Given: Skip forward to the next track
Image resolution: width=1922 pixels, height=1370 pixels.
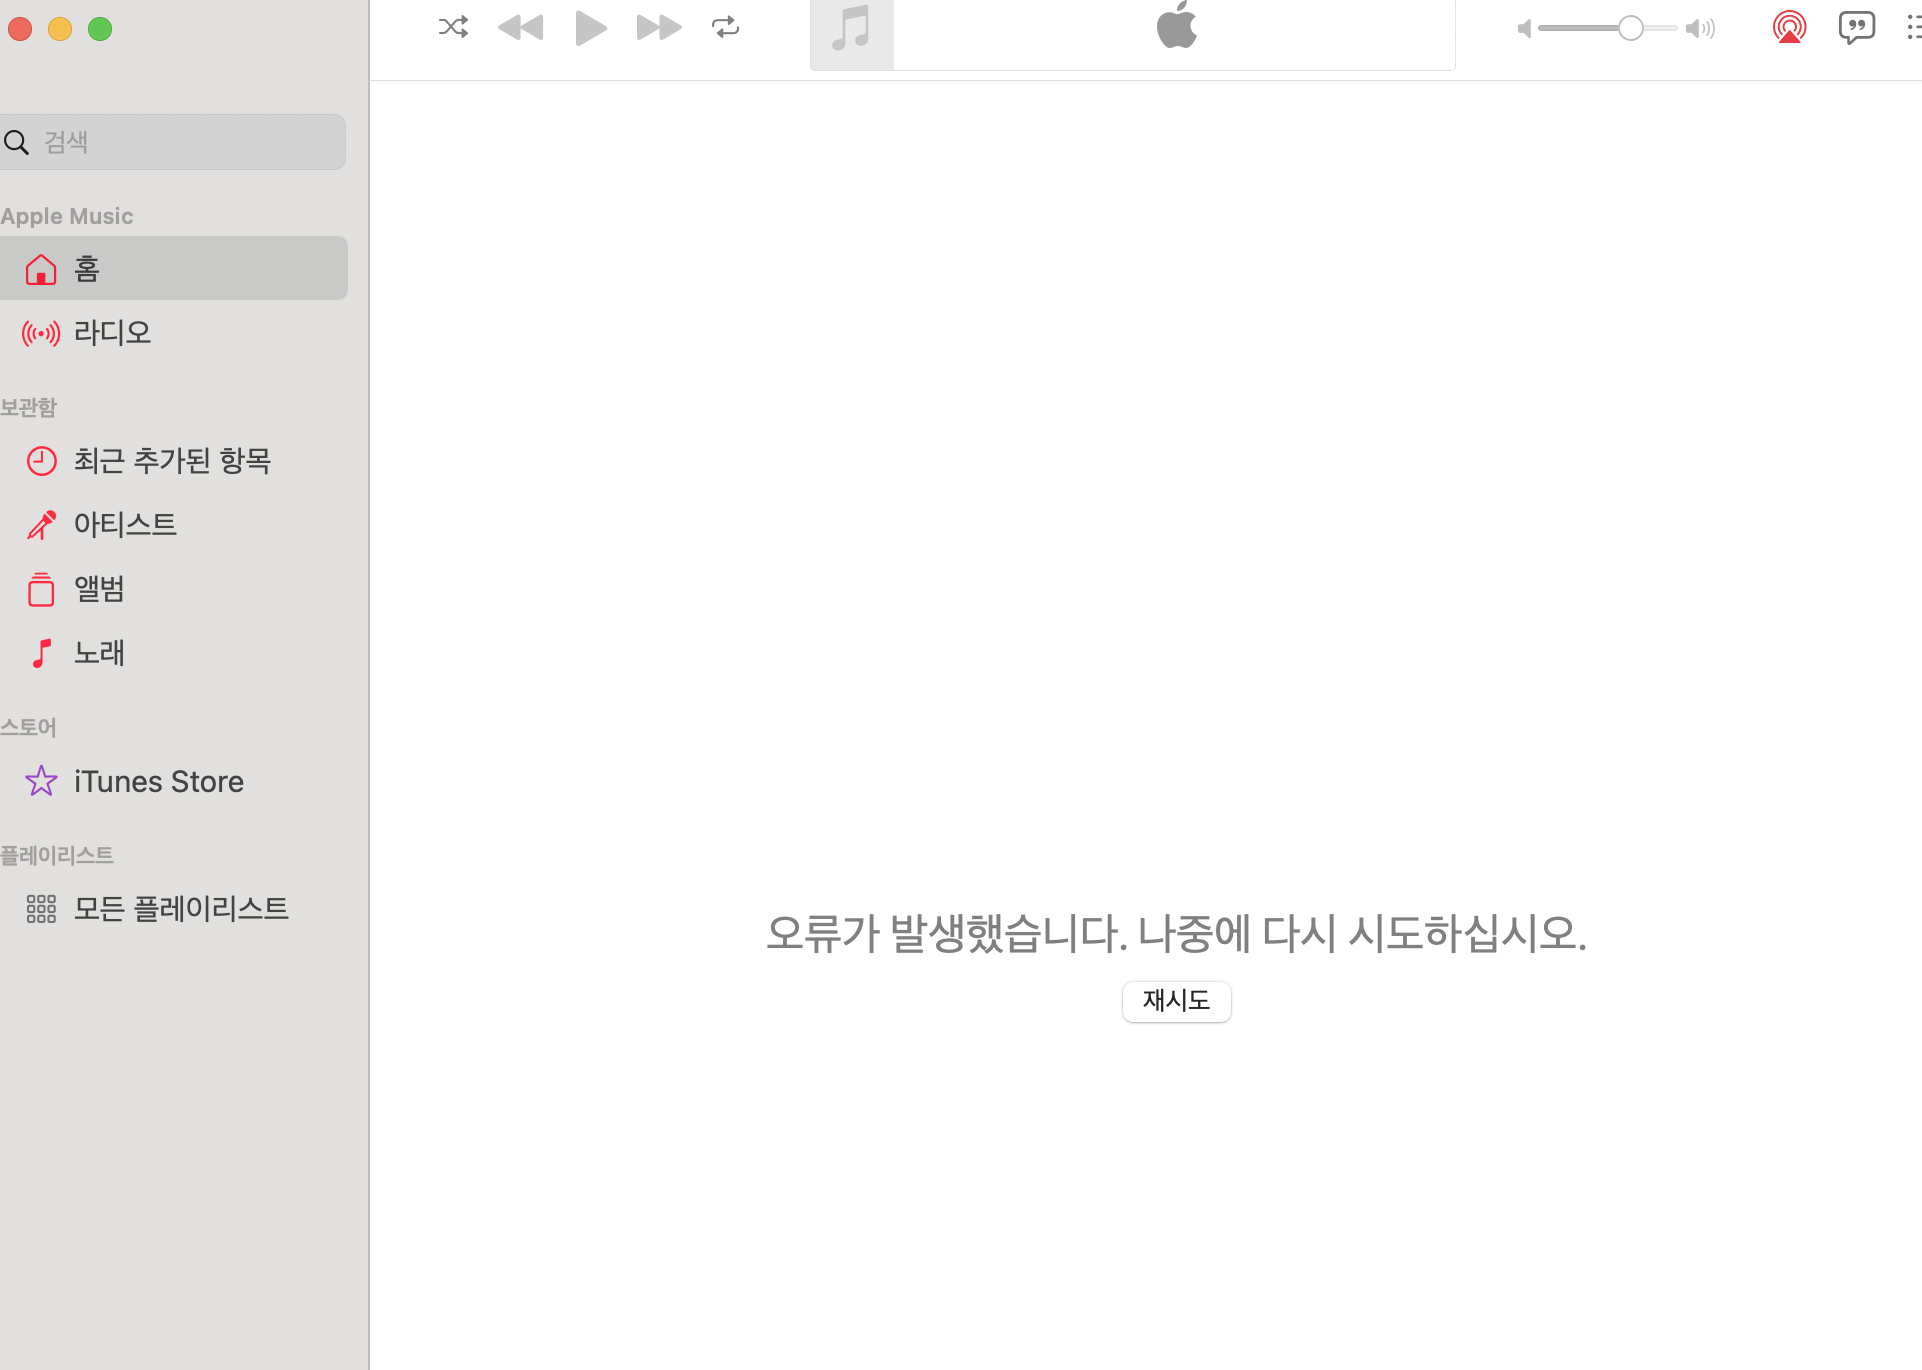Looking at the screenshot, I should (658, 27).
